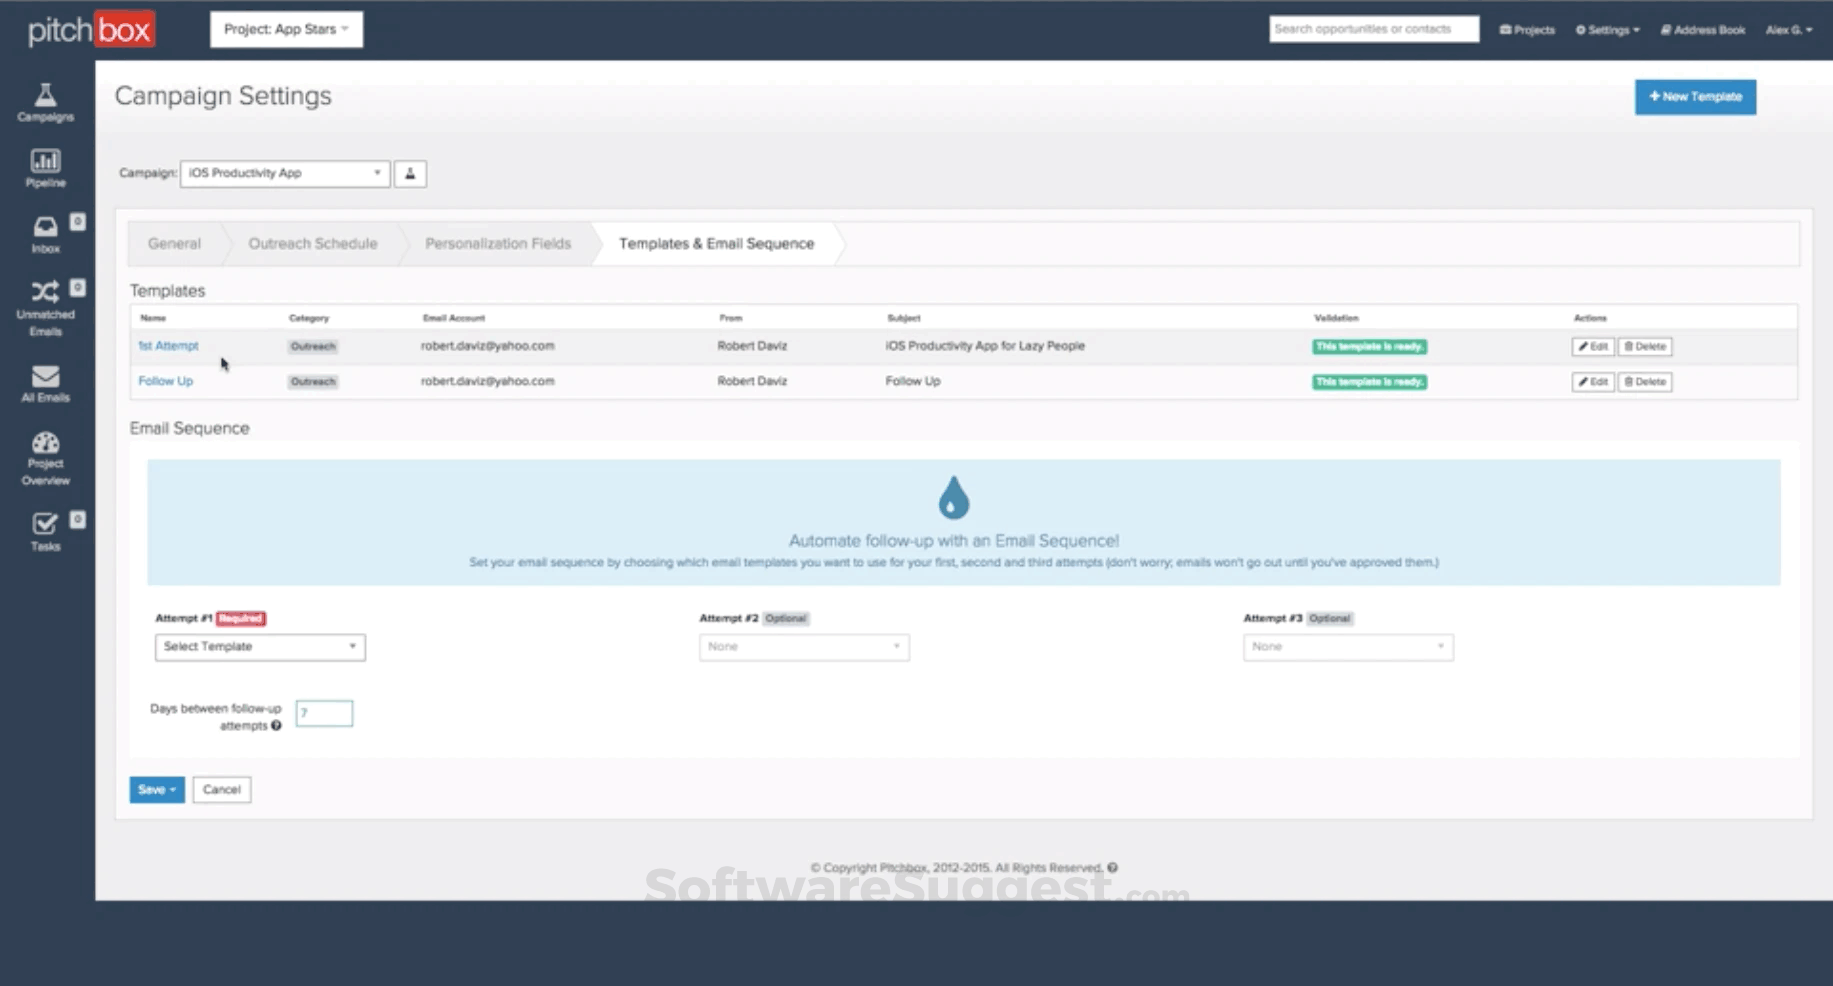1833x986 pixels.
Task: Switch to the Outreach Schedule tab
Action: click(312, 243)
